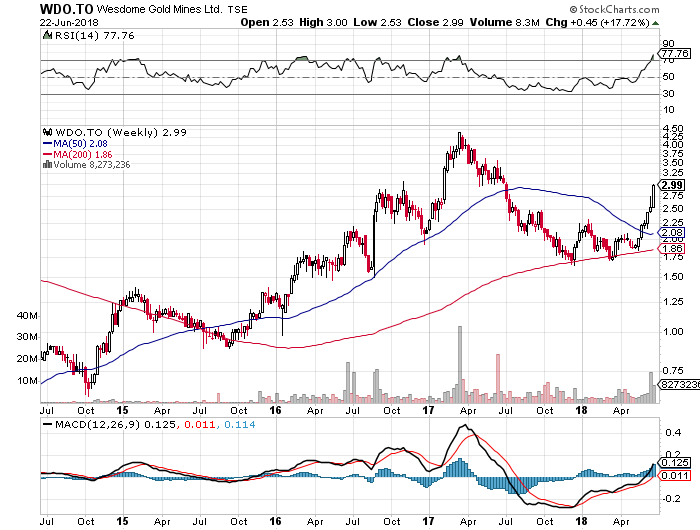
Task: Click the 0.125 MACD value tag
Action: coord(675,463)
